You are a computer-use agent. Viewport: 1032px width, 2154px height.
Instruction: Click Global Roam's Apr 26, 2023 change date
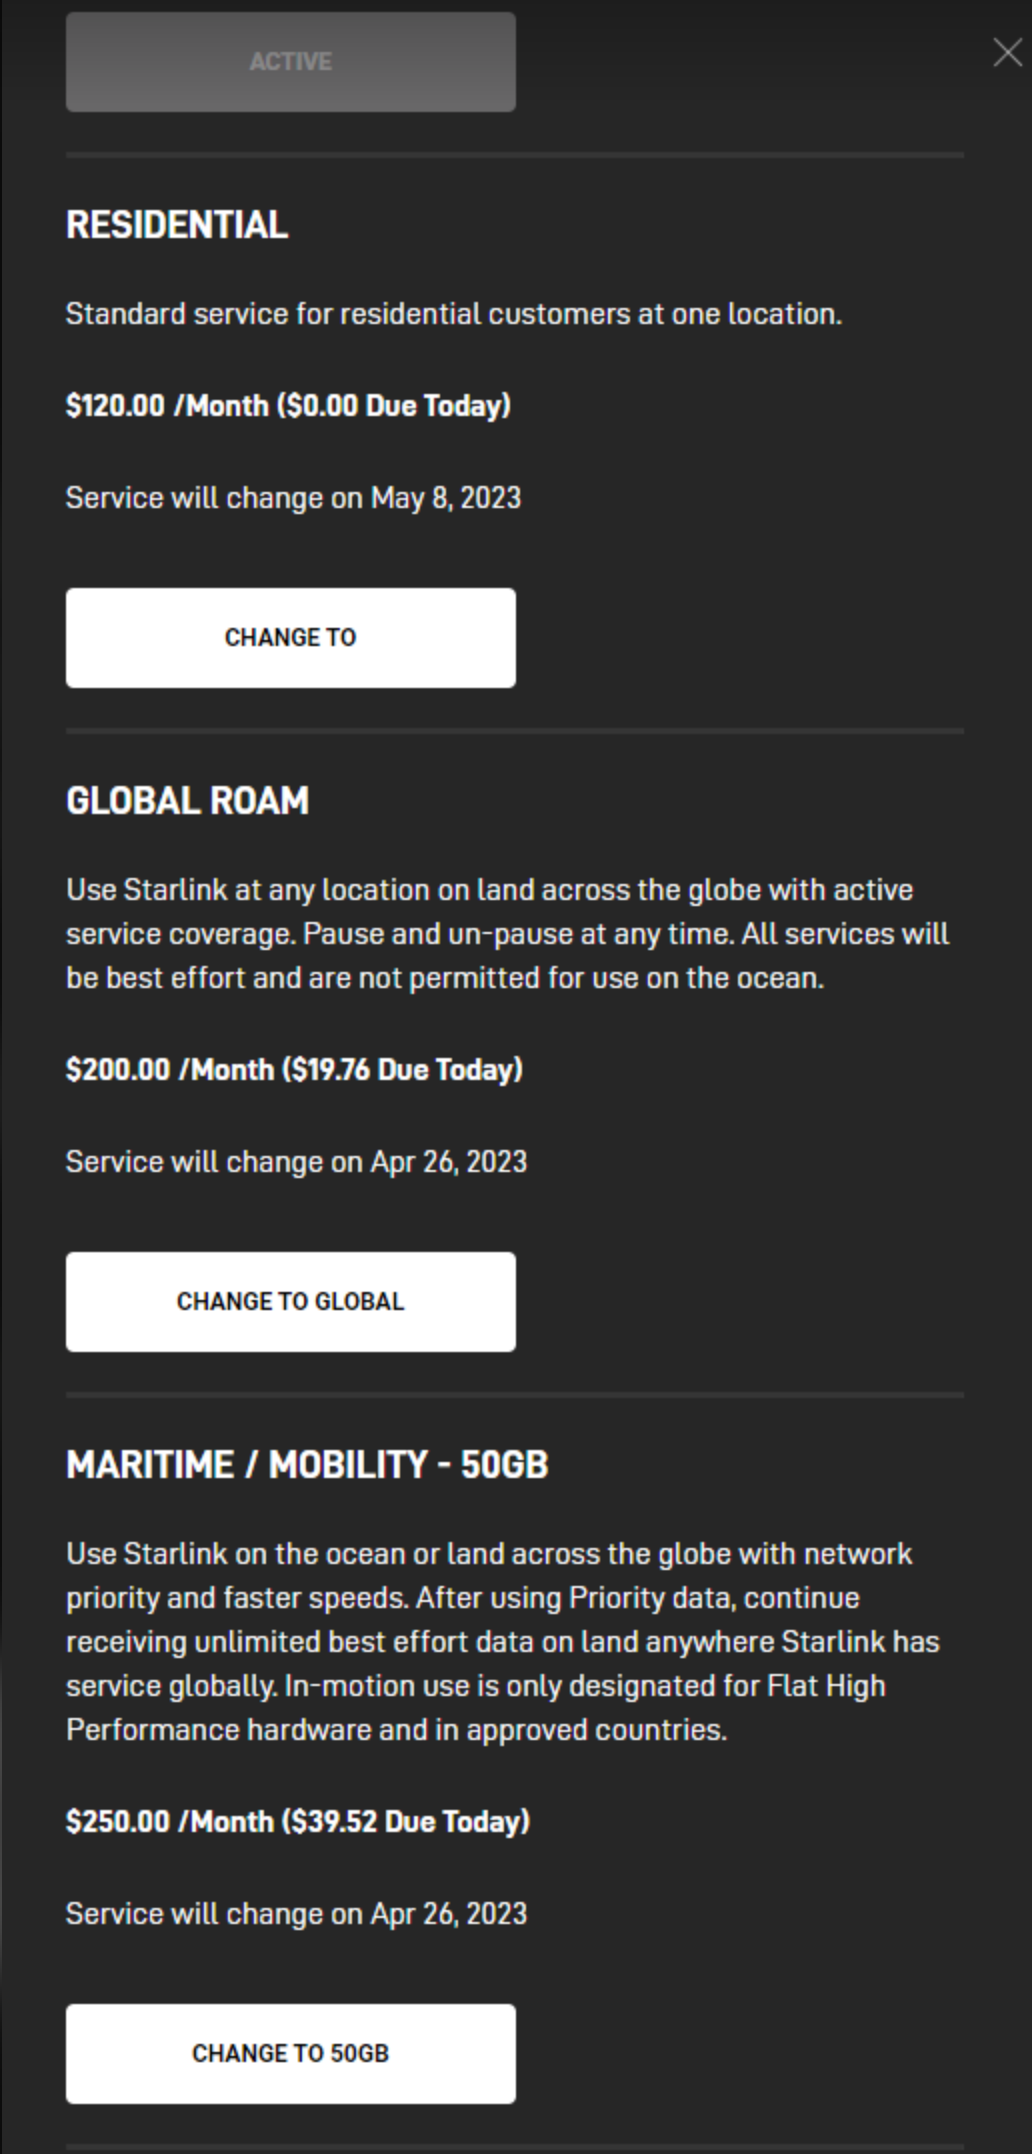(x=448, y=1162)
